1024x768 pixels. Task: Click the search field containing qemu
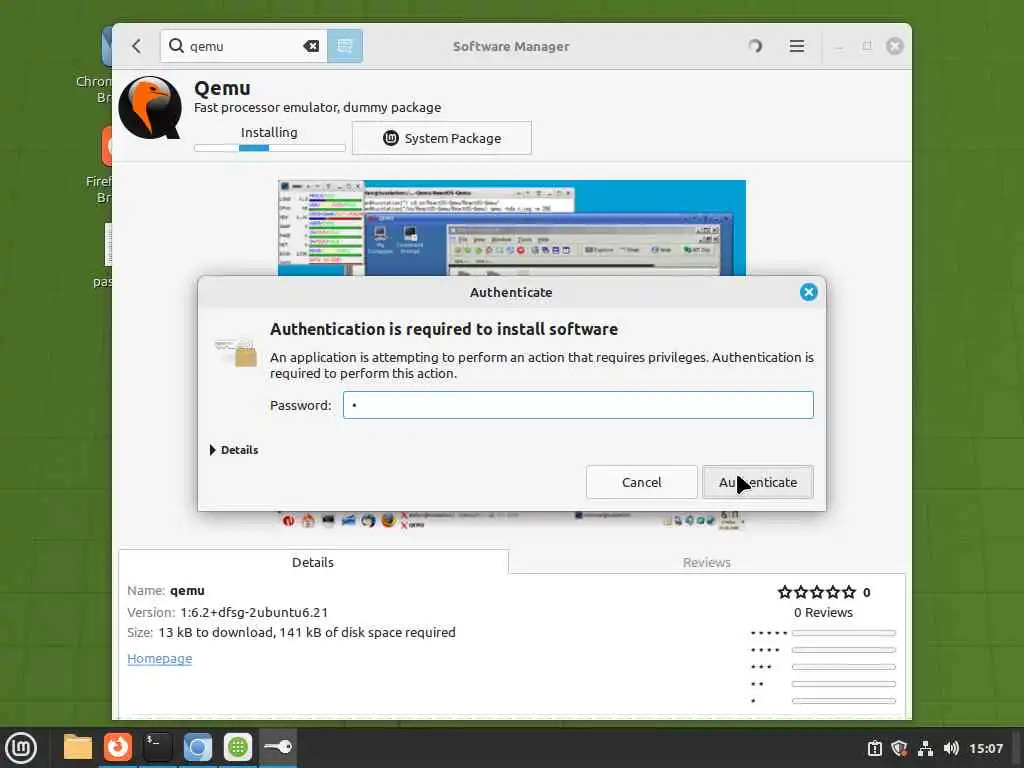click(x=245, y=46)
